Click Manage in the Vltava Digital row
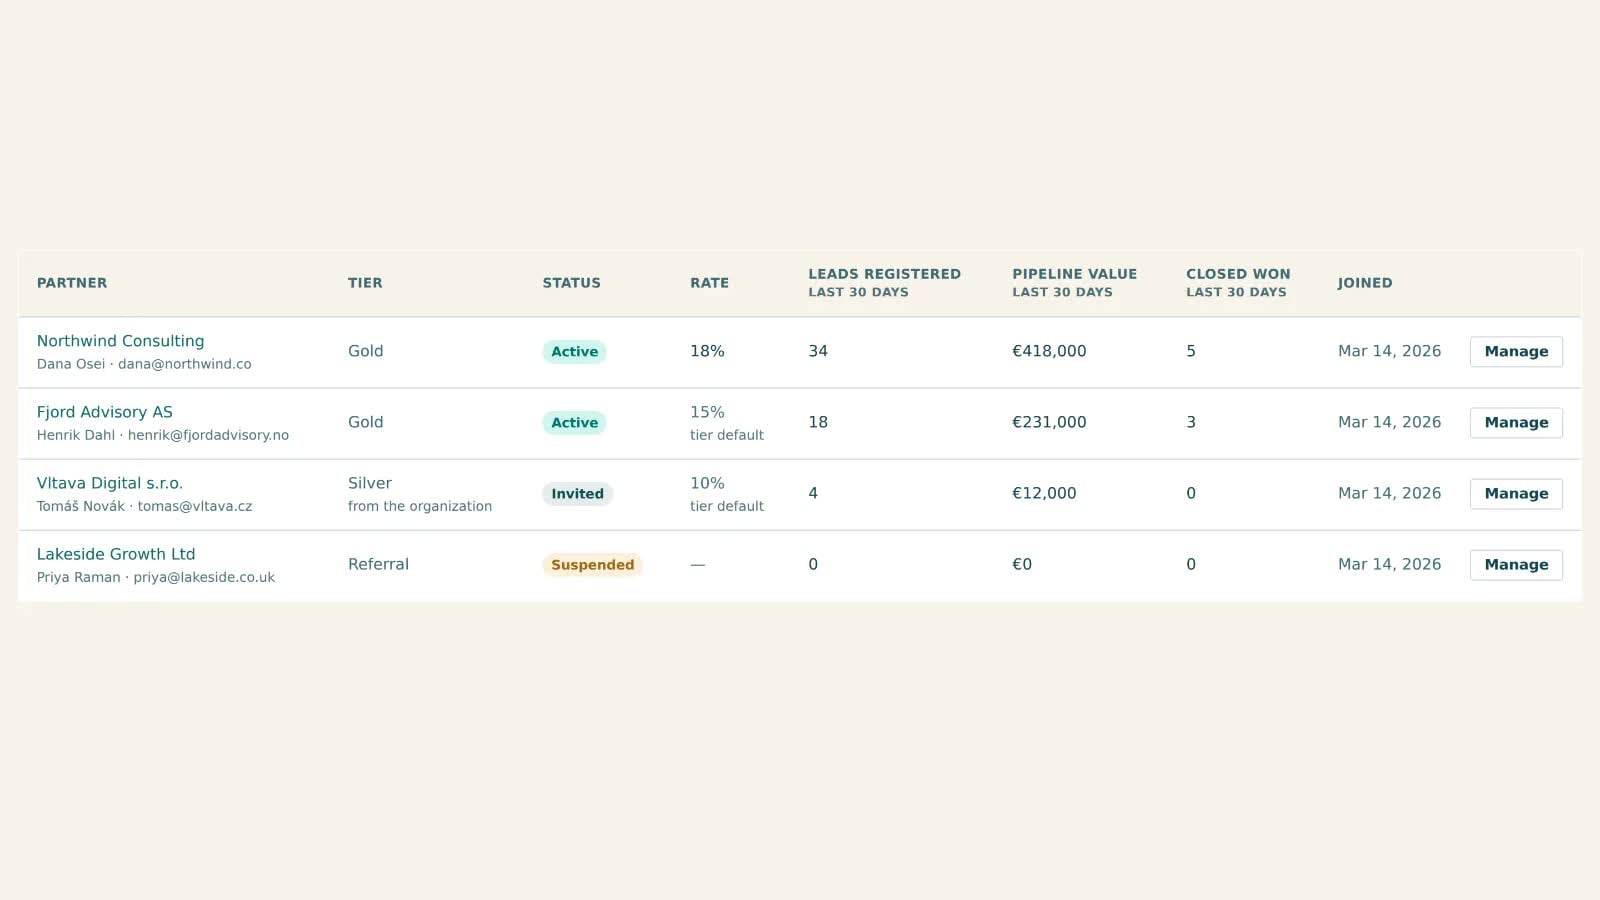The image size is (1600, 900). (x=1516, y=494)
